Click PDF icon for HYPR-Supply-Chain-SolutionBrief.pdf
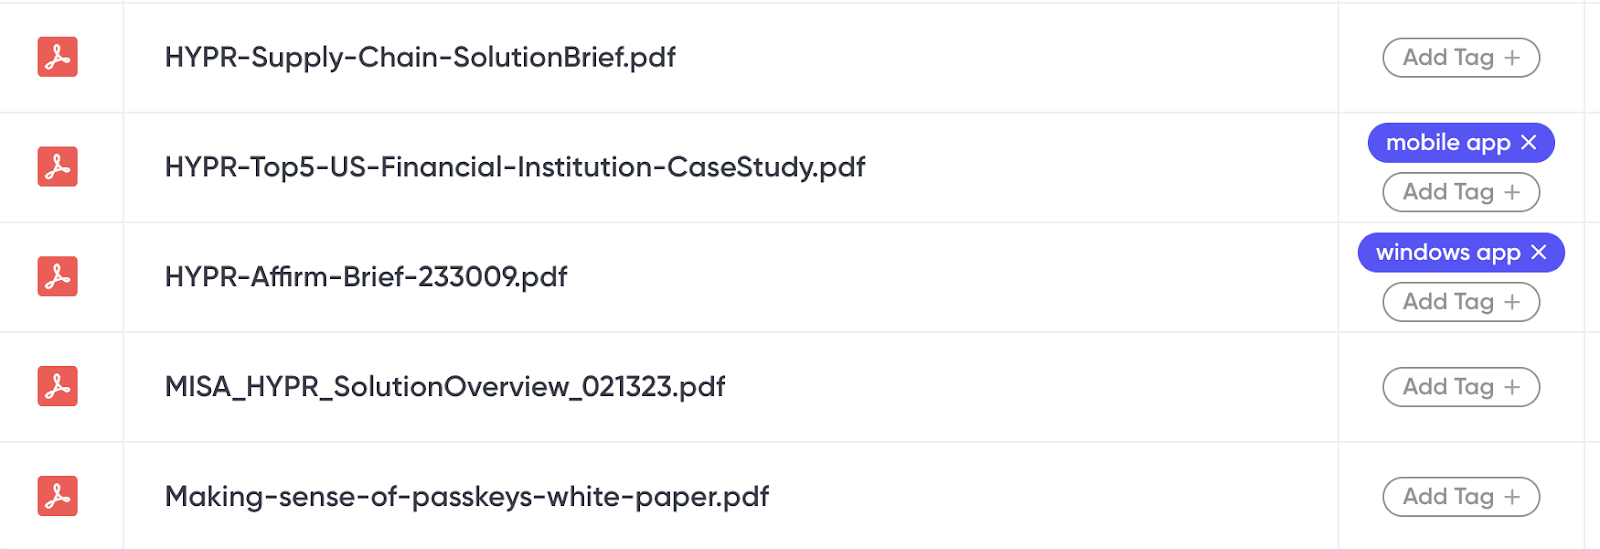The width and height of the screenshot is (1600, 549). pyautogui.click(x=57, y=57)
